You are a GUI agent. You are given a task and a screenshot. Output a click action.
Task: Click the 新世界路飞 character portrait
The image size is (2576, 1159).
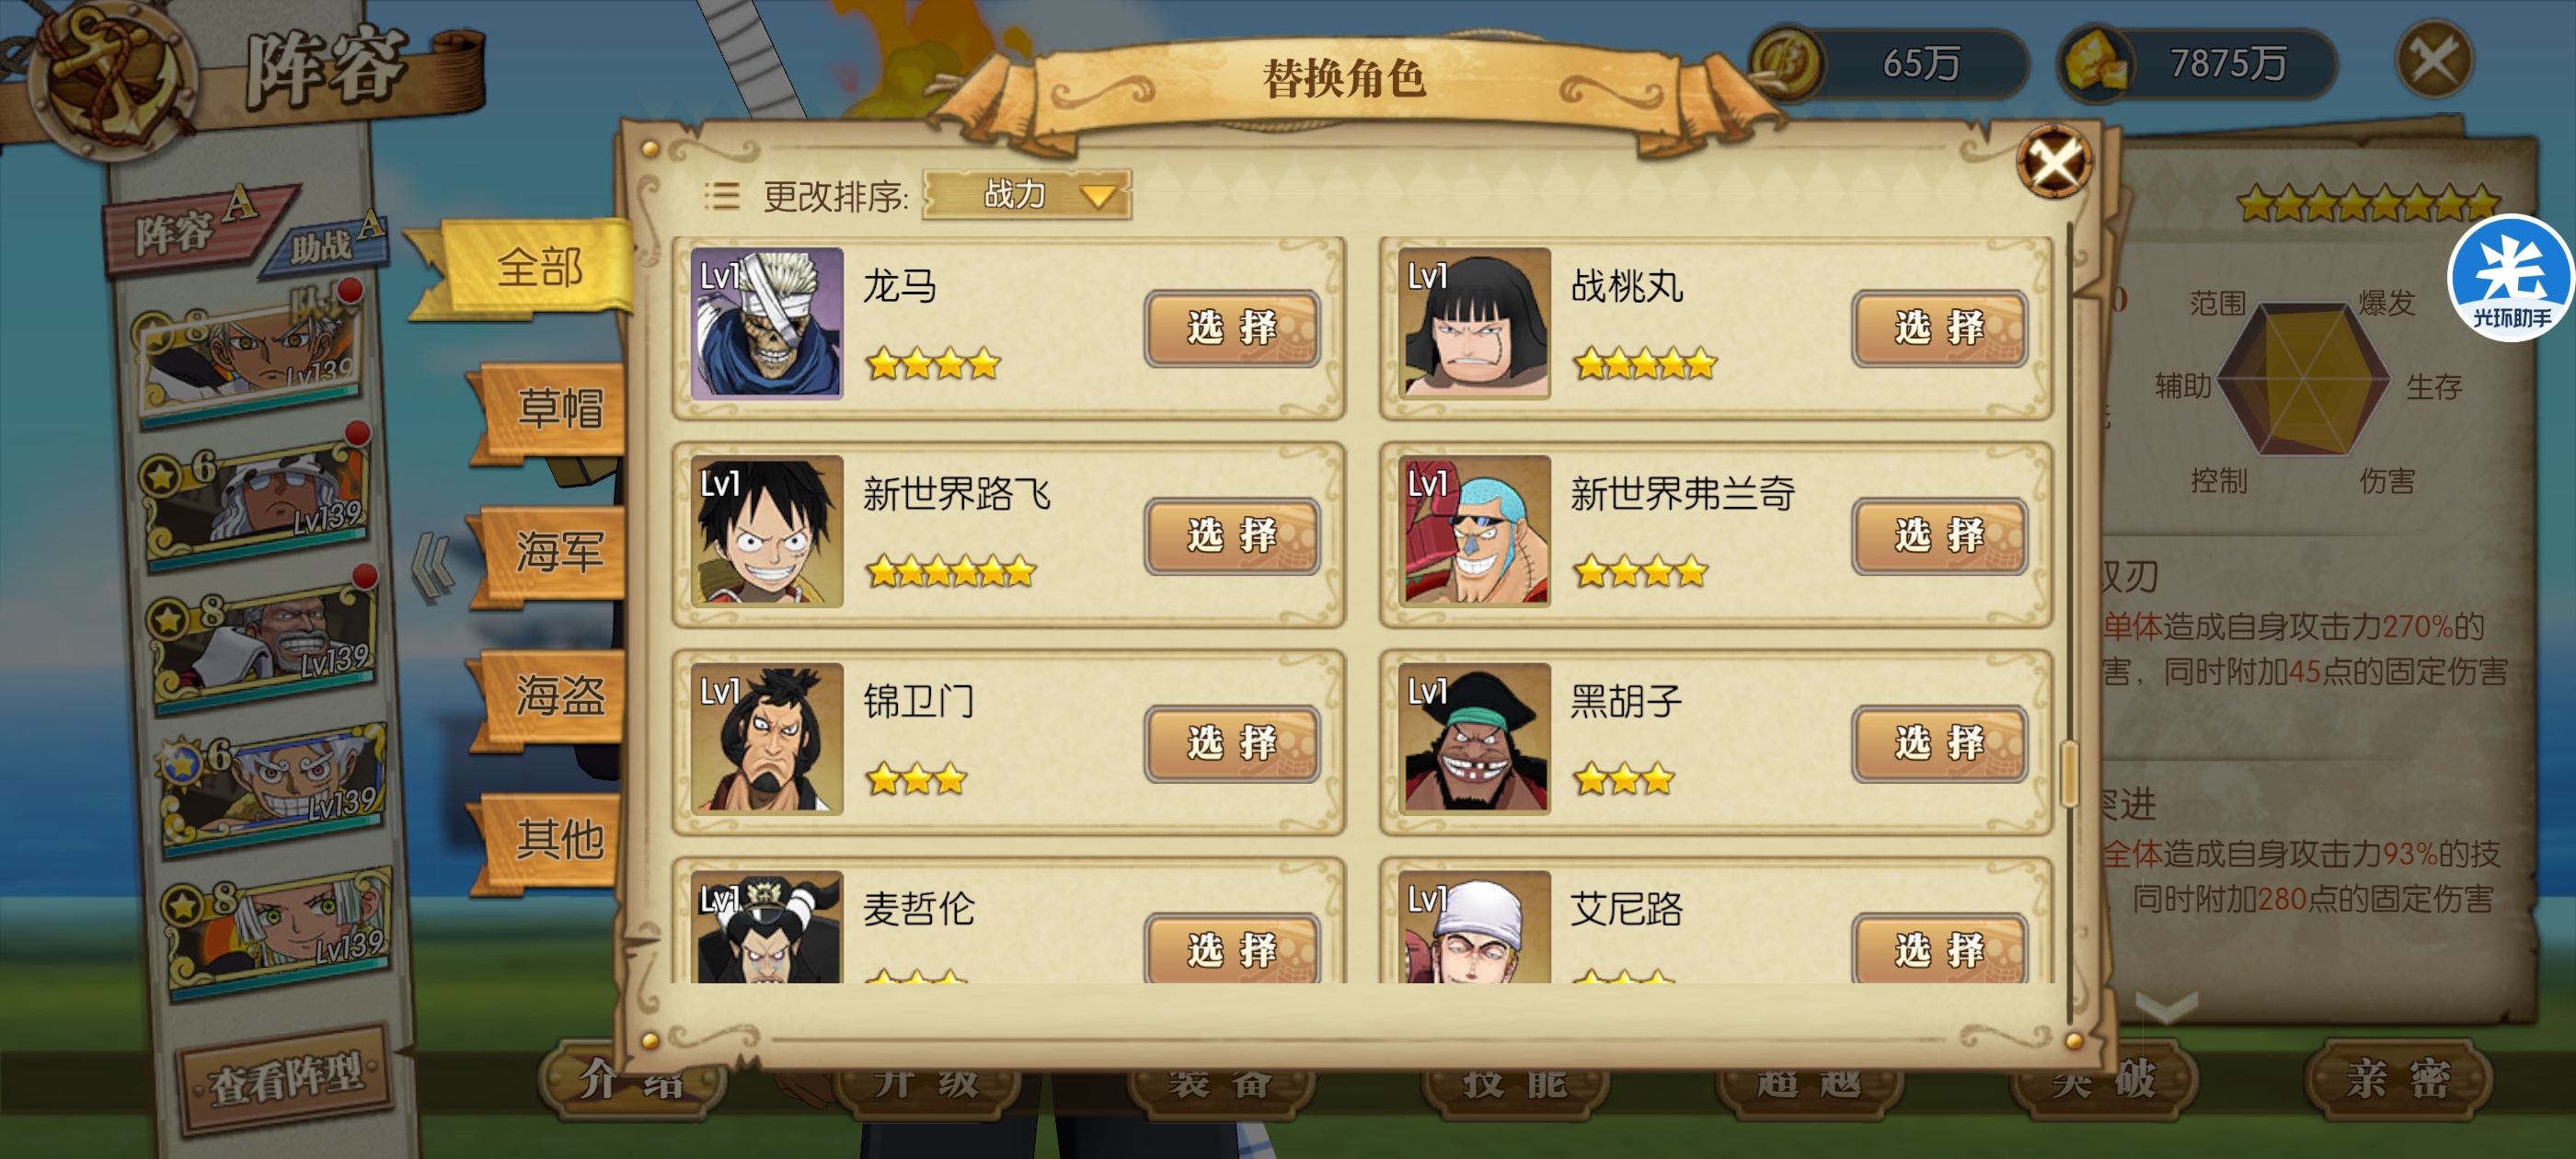click(x=767, y=531)
